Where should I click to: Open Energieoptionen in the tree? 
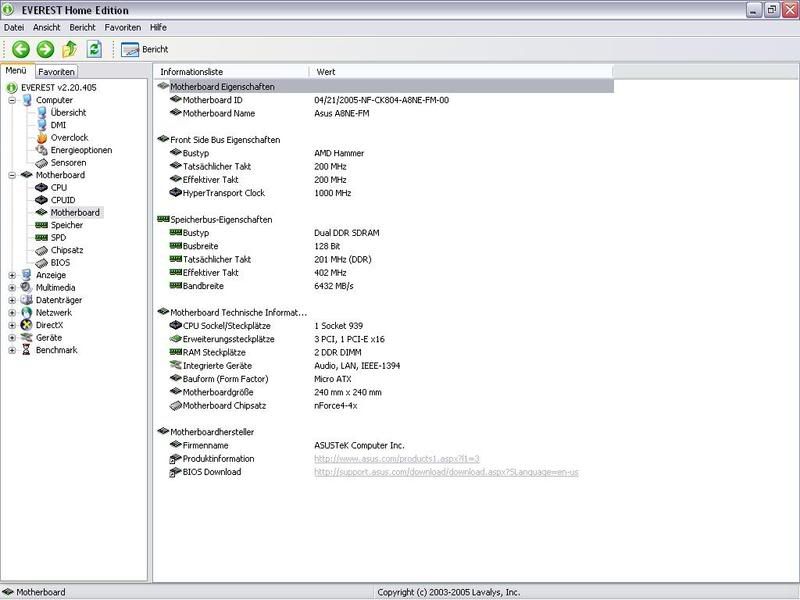(x=81, y=150)
